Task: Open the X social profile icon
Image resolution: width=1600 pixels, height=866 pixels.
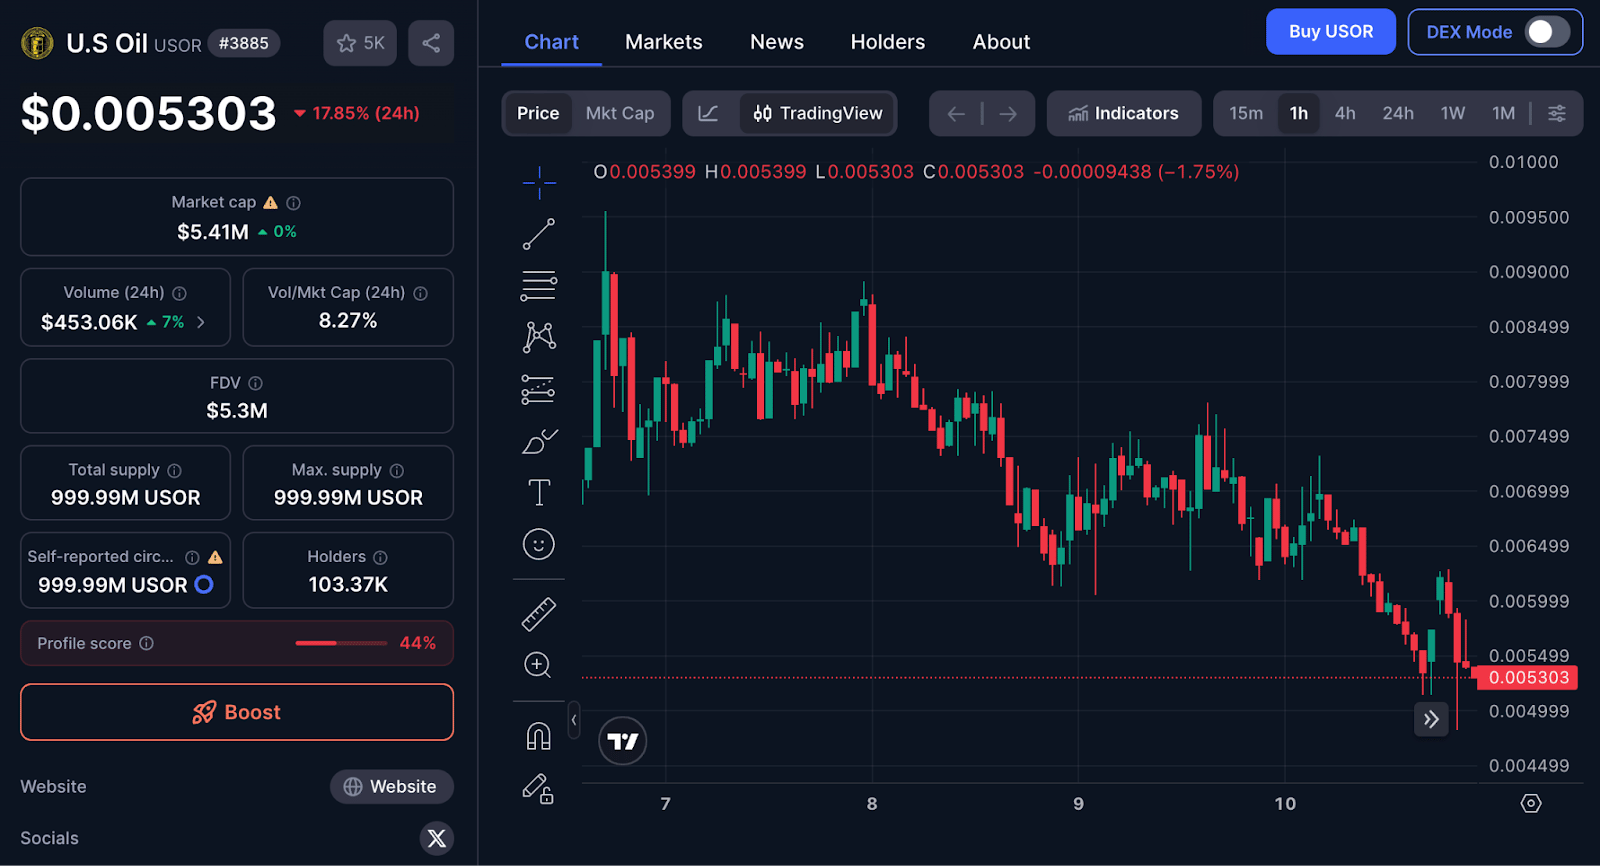Action: [x=437, y=838]
